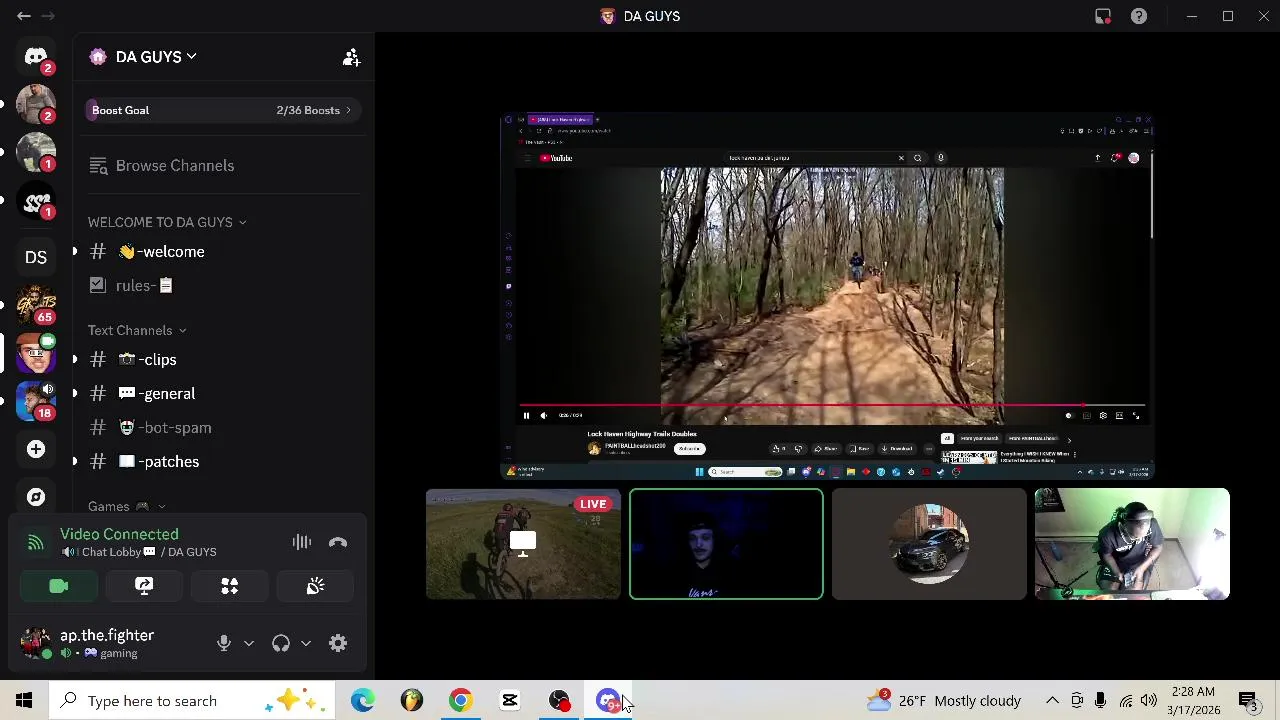Open the soundboard button
1280x720 pixels.
pos(315,586)
